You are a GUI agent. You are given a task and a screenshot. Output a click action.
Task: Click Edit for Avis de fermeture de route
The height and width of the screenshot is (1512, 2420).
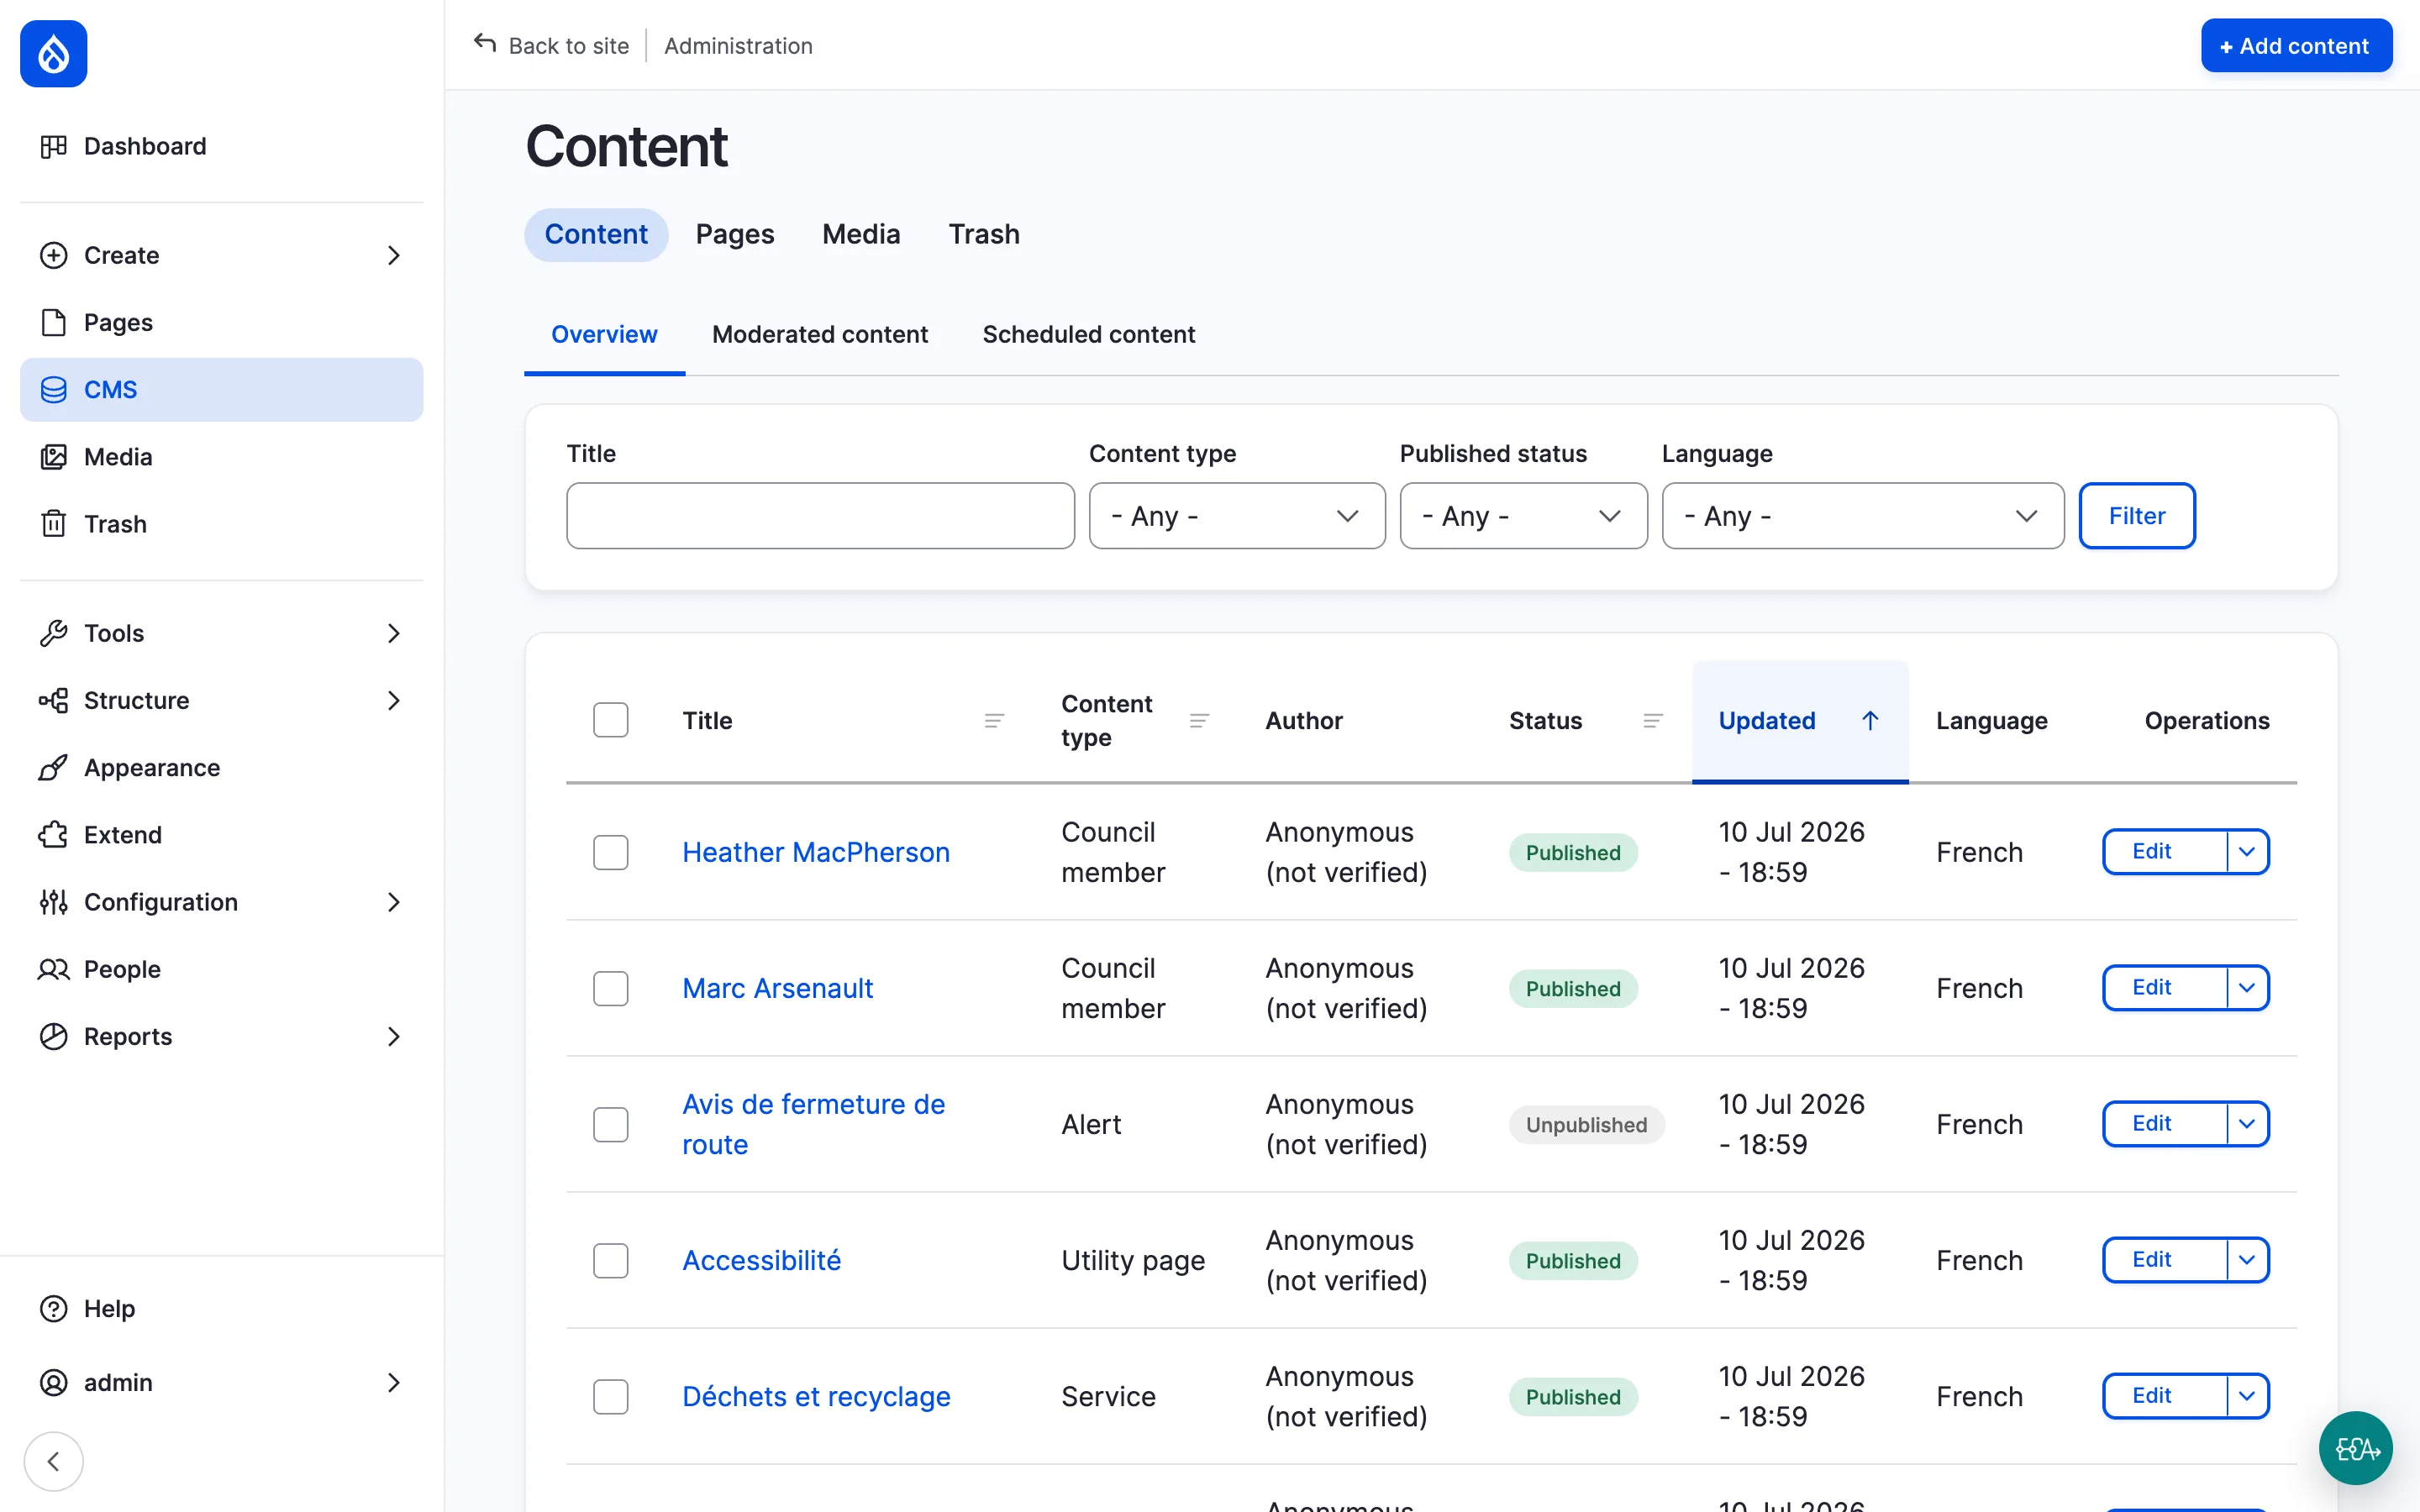2165,1124
